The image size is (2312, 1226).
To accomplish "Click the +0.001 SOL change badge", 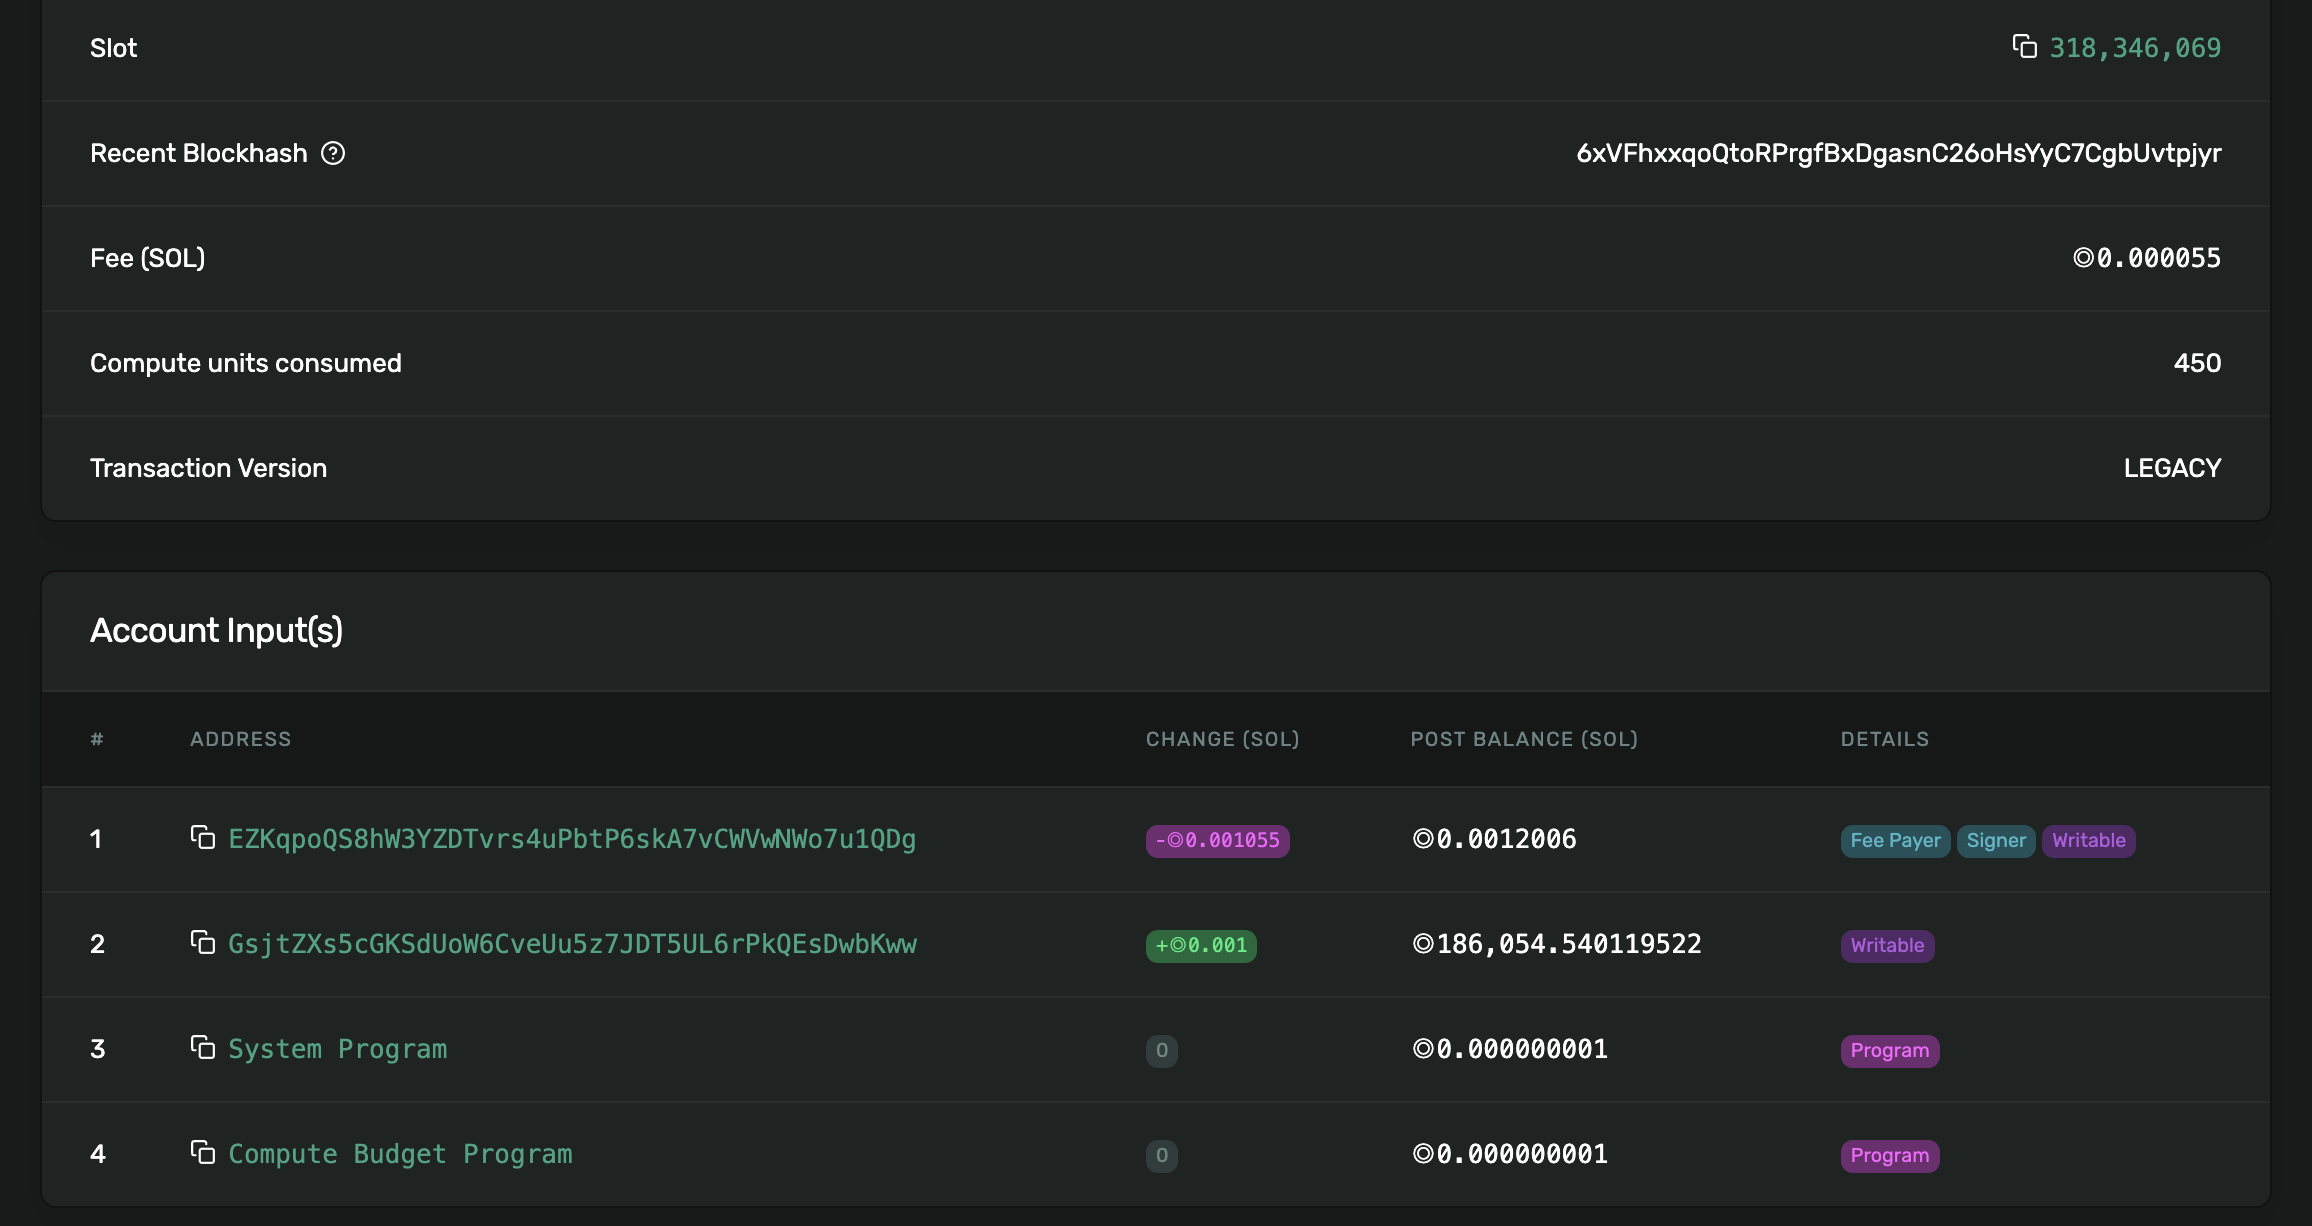I will point(1201,946).
